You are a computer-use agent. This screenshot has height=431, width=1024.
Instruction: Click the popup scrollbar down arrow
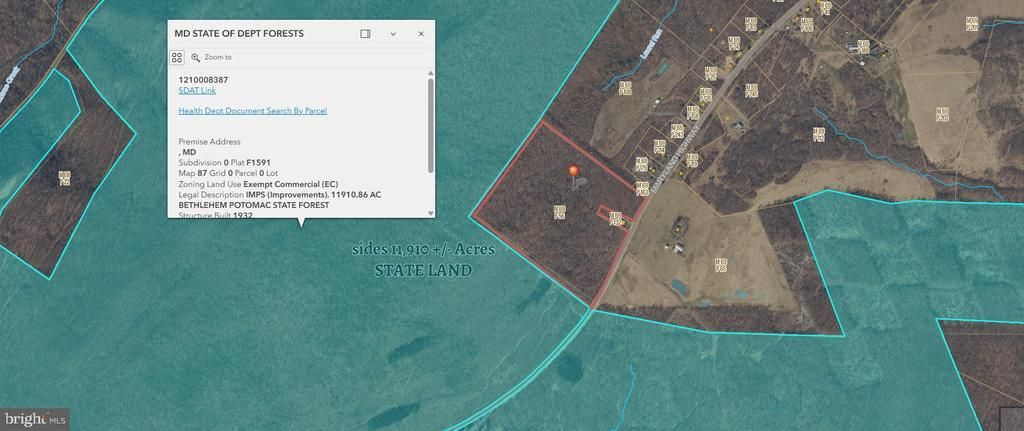[x=431, y=213]
